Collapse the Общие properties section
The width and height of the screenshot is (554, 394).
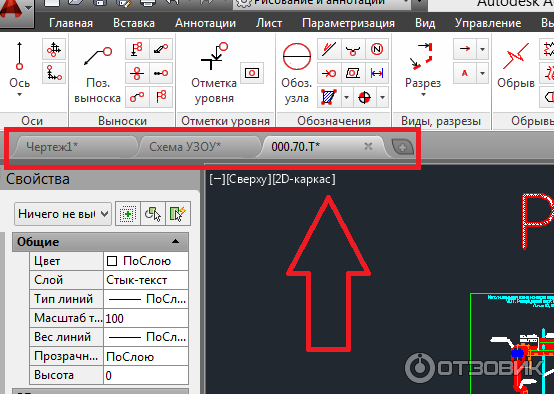(x=175, y=242)
